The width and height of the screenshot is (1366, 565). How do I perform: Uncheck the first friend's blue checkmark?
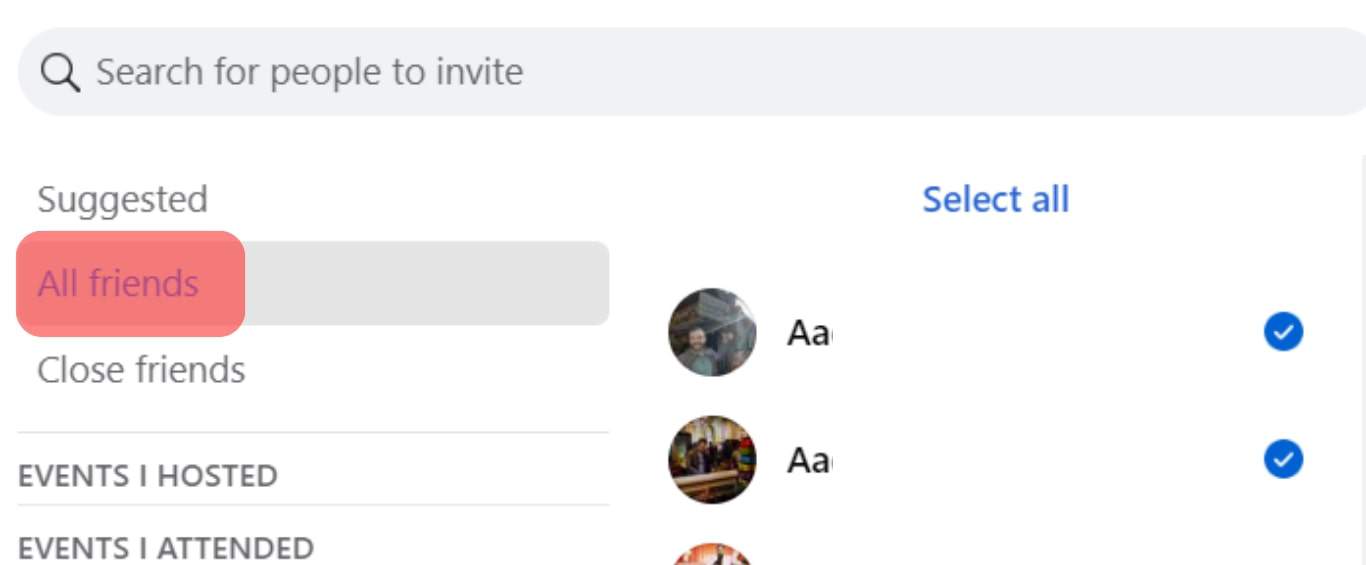click(x=1283, y=332)
